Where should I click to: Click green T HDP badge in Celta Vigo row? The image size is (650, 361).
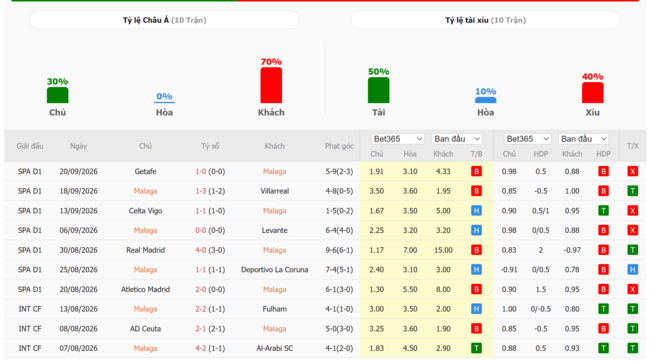tap(604, 211)
